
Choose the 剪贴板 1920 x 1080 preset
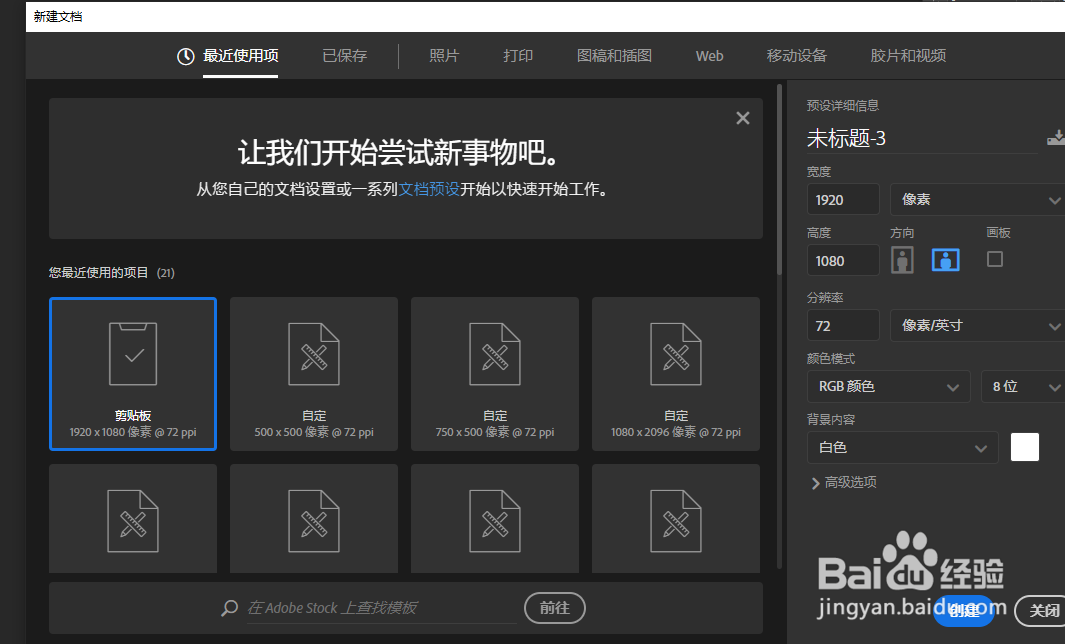click(133, 374)
